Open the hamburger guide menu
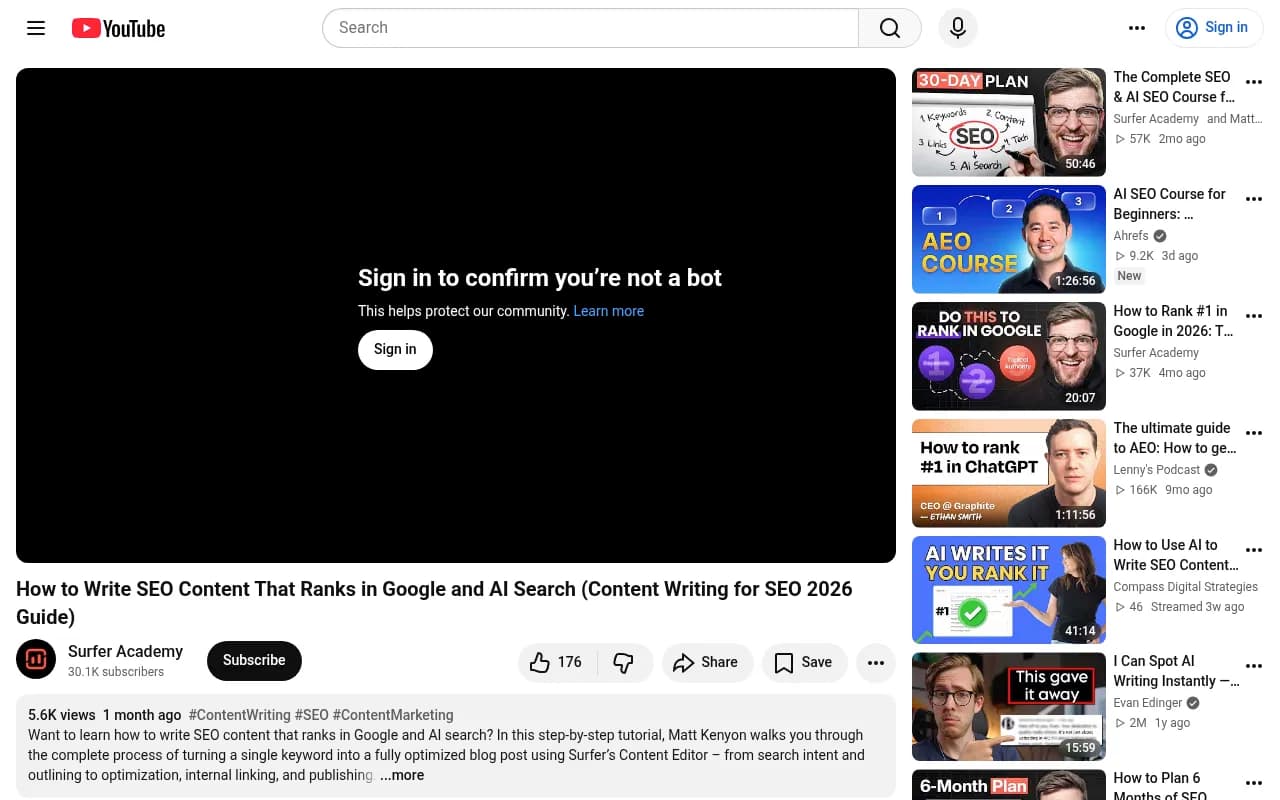1280x800 pixels. 36,28
